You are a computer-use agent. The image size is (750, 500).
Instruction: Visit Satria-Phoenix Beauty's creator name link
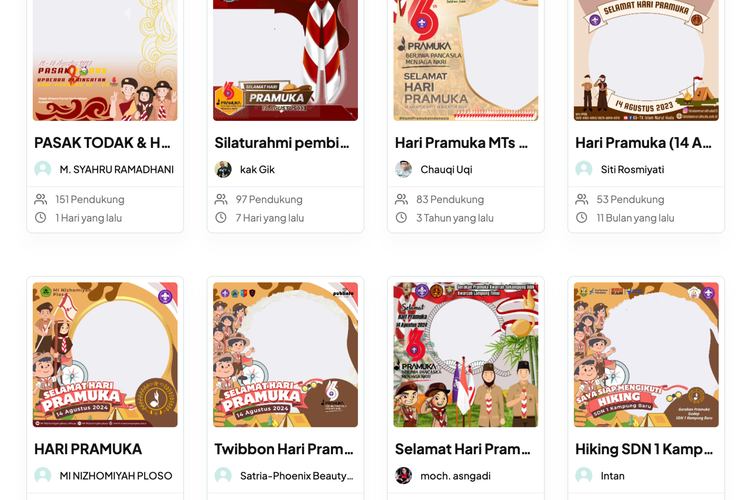tap(297, 476)
